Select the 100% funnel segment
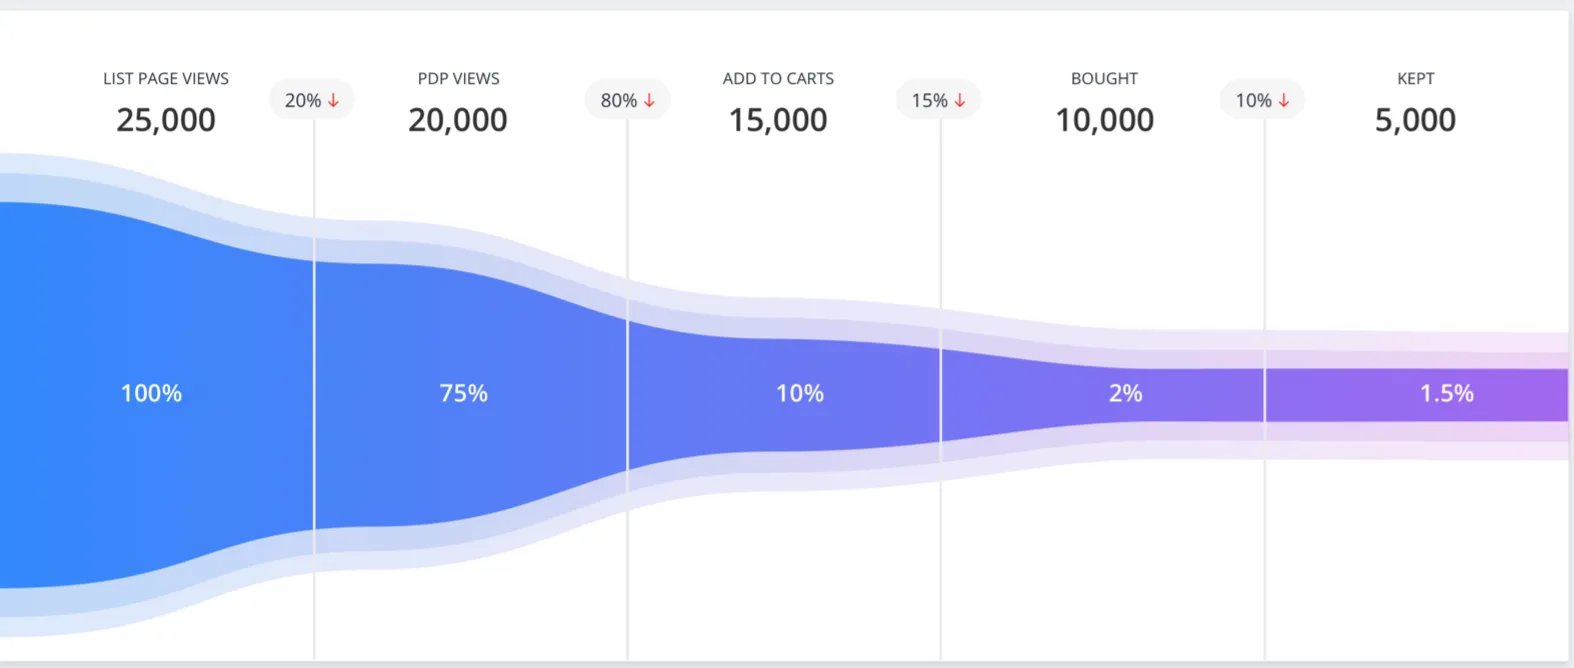The height and width of the screenshot is (668, 1574). 152,393
